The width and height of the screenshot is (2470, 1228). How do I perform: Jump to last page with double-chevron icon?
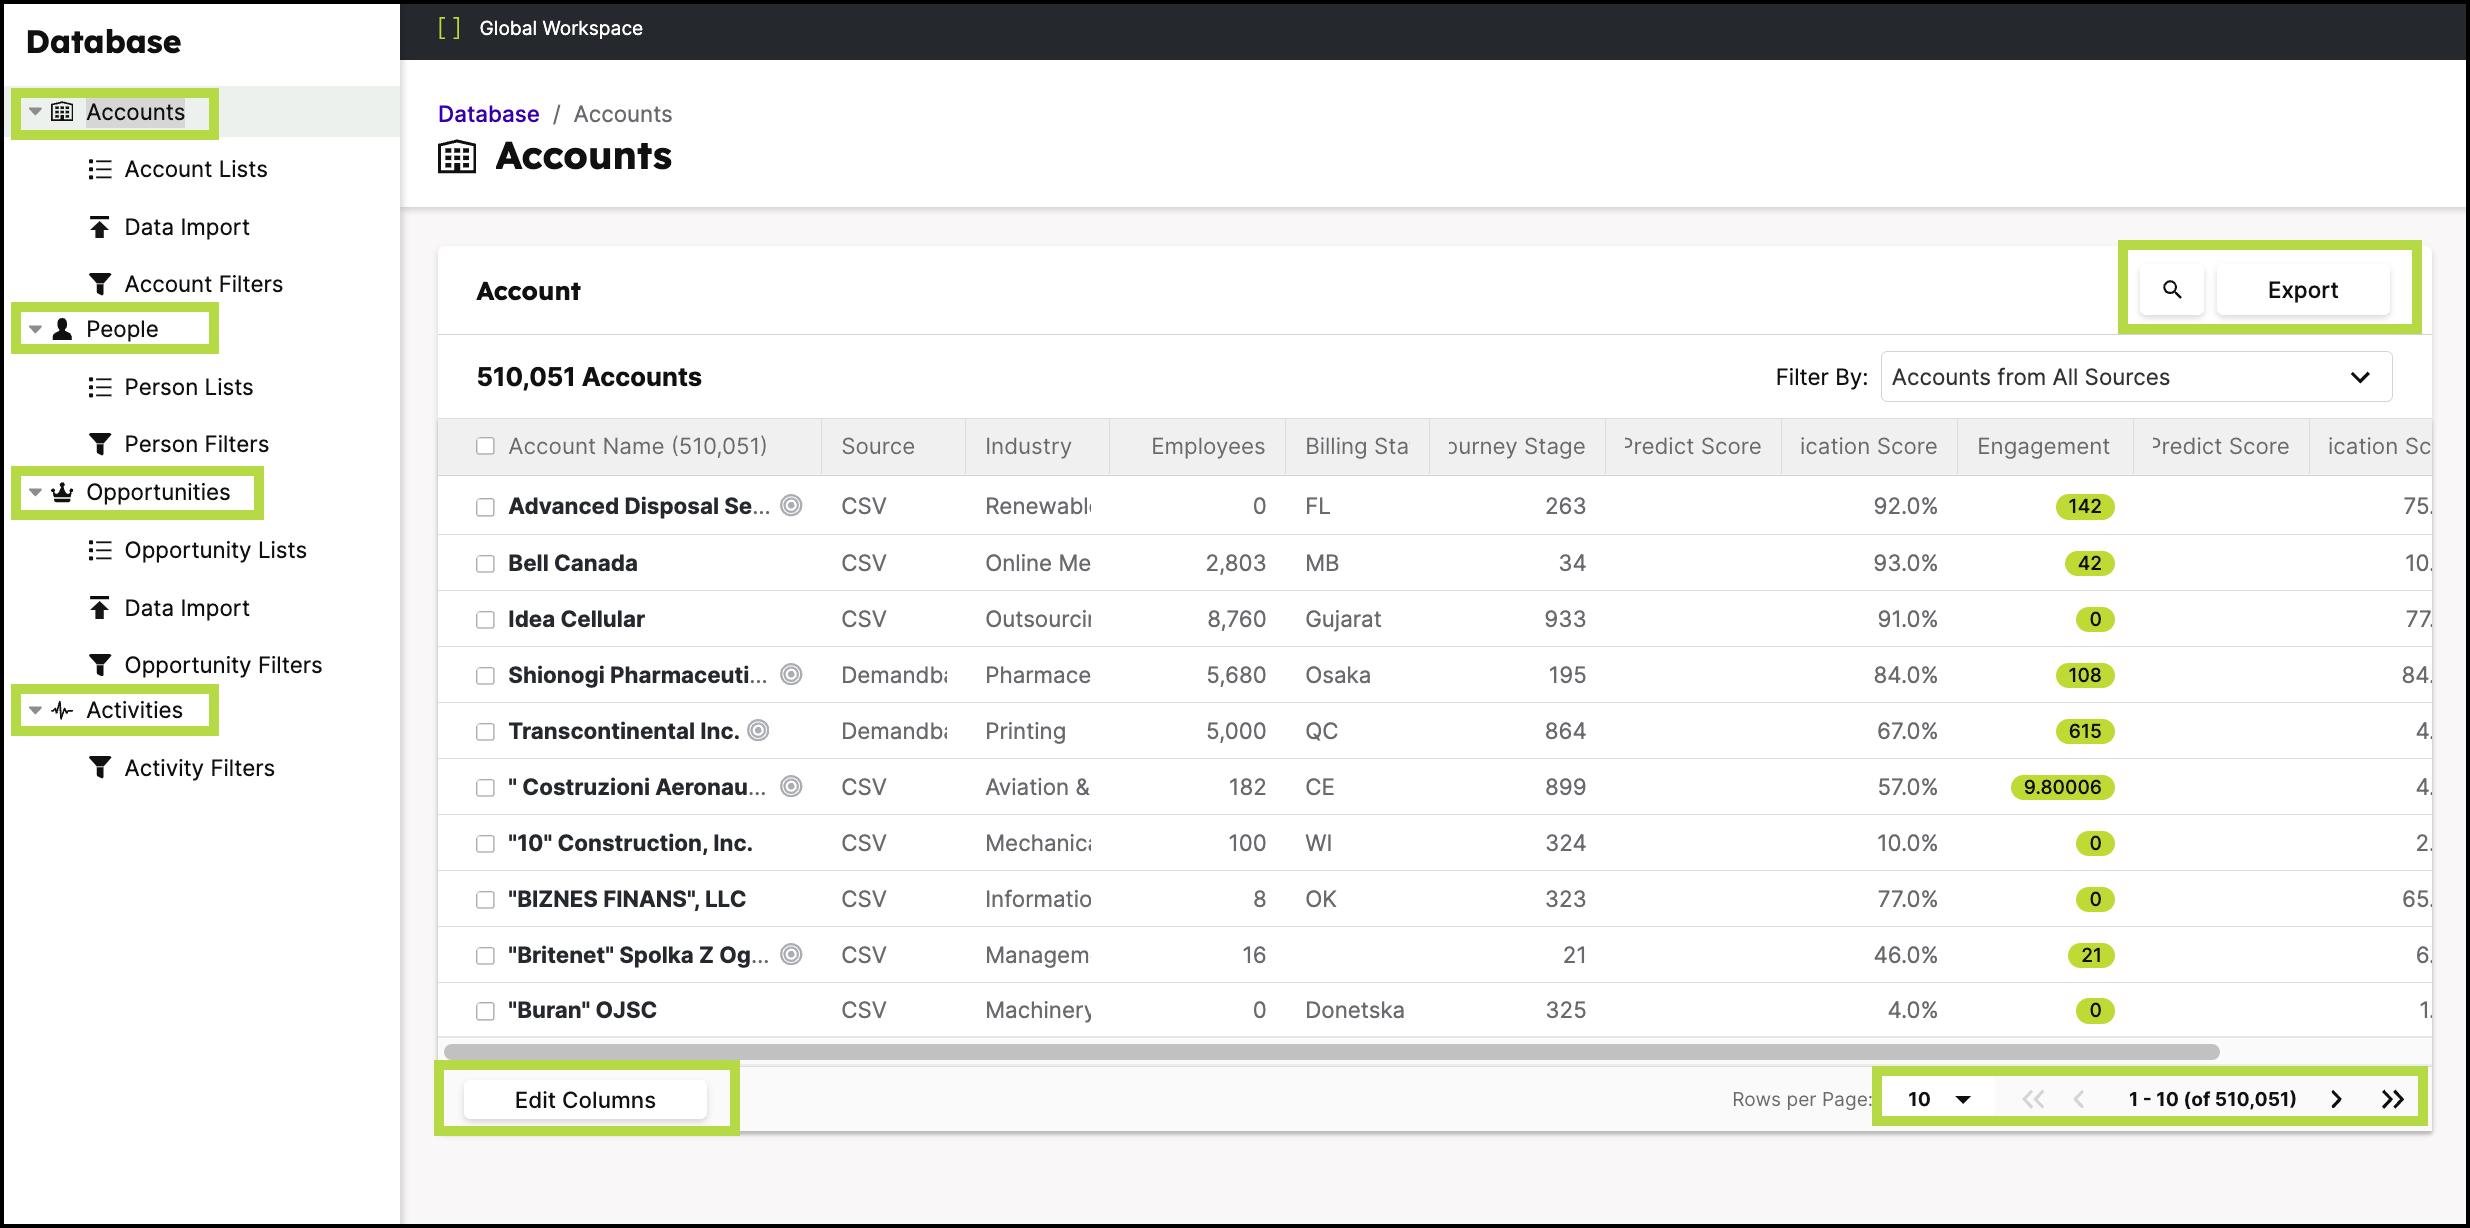(2394, 1097)
